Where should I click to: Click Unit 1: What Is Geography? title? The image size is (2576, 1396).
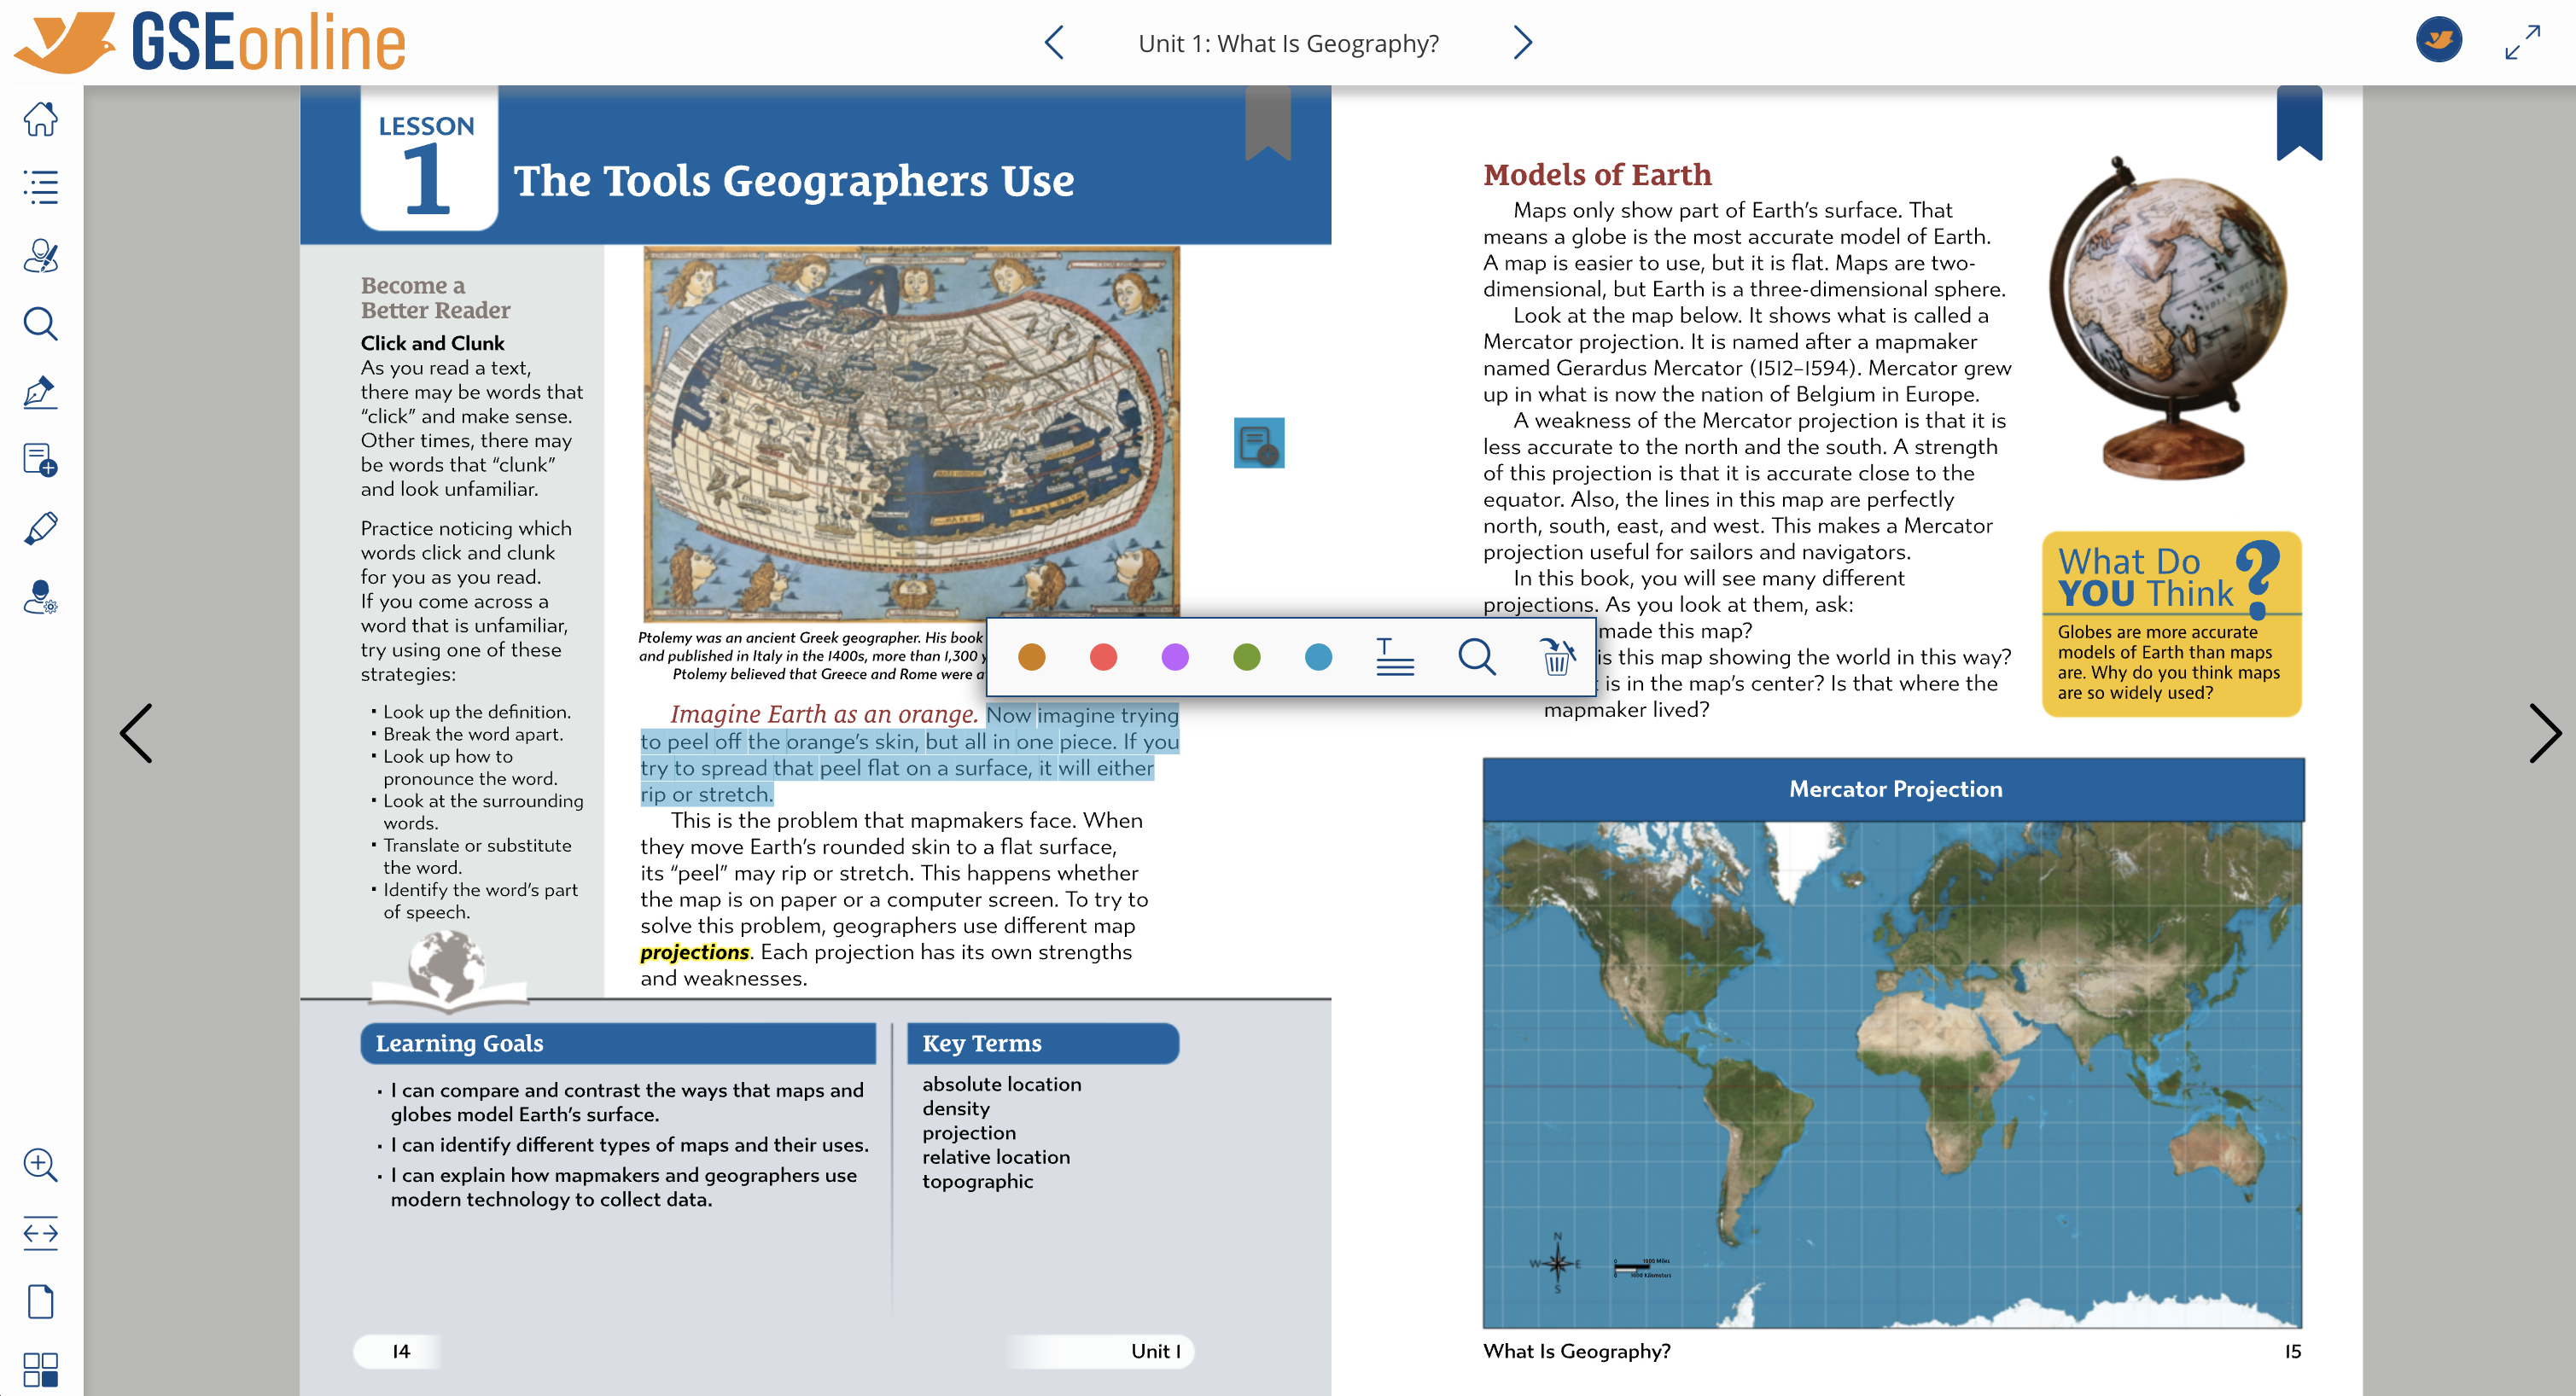1288,44
